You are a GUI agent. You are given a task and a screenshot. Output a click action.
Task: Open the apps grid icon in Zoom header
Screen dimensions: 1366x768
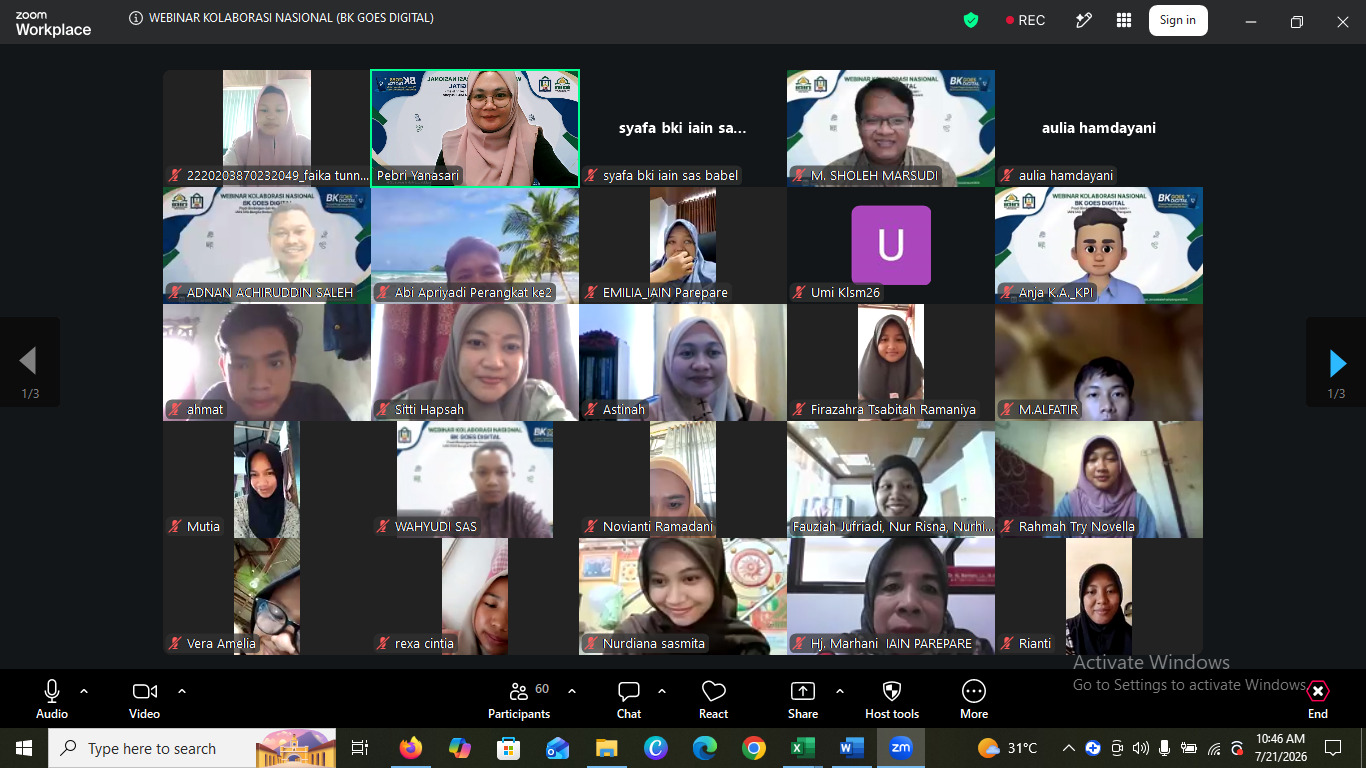tap(1124, 20)
